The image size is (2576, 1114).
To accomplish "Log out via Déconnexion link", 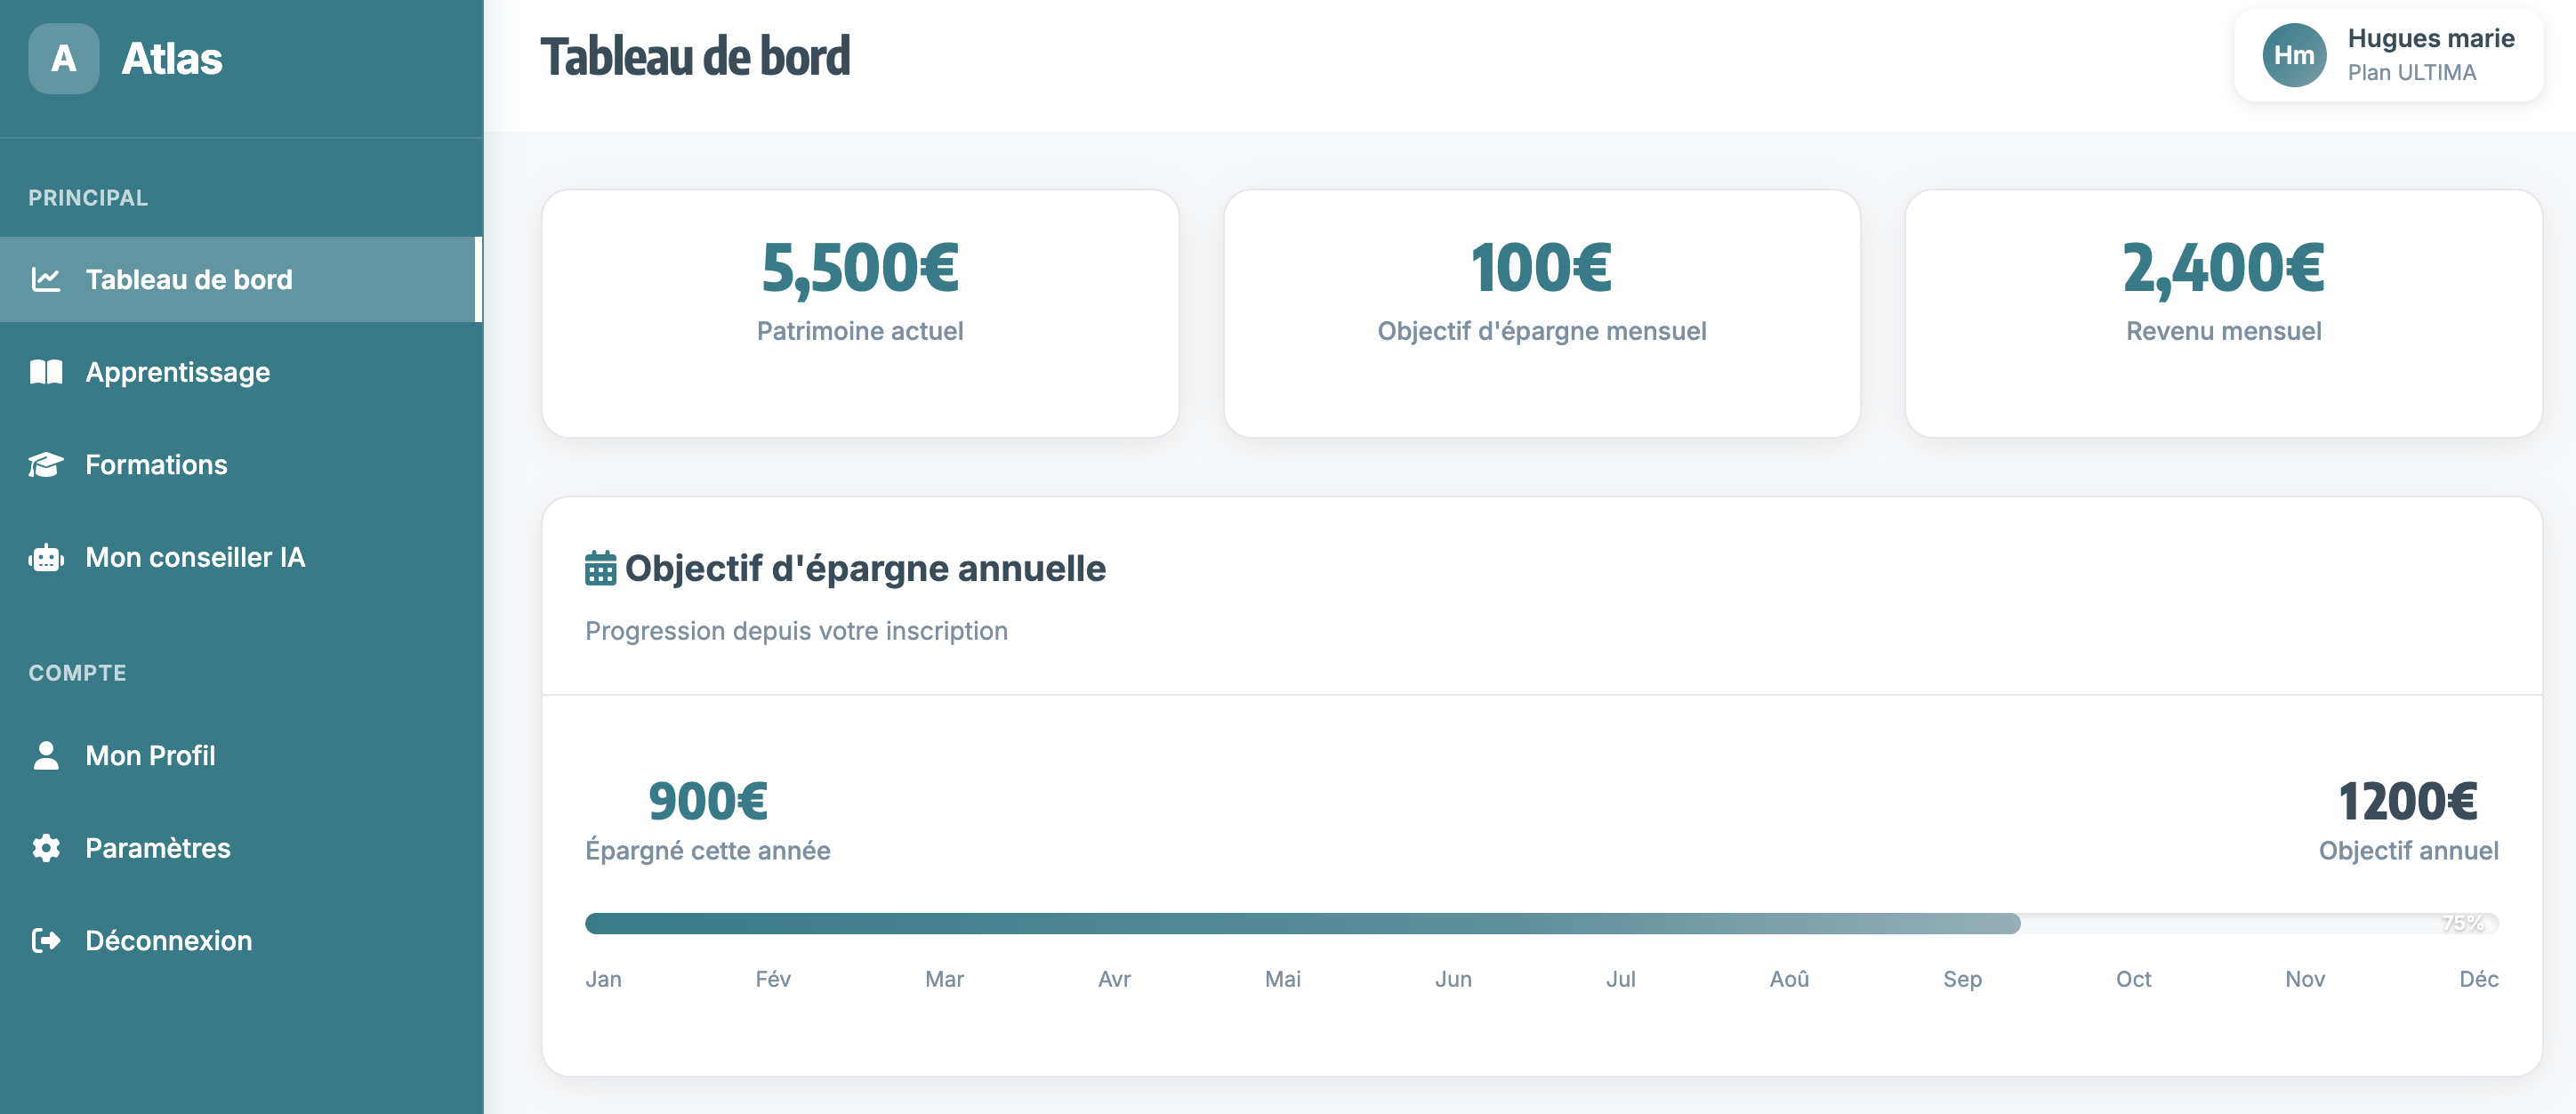I will pos(169,941).
